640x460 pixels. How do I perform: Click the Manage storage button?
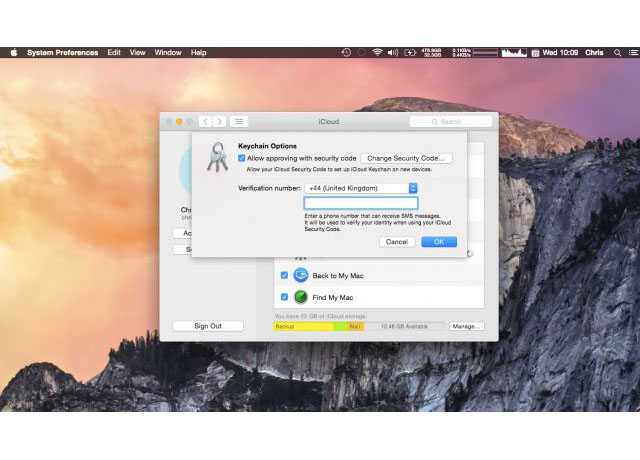click(466, 327)
